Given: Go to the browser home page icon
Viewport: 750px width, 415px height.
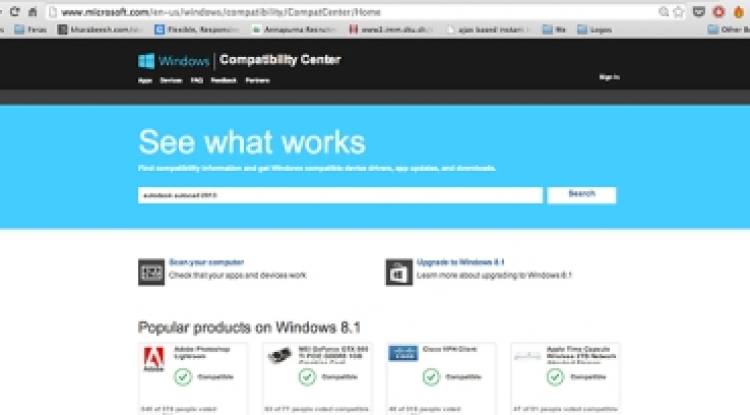Looking at the screenshot, I should pos(33,12).
